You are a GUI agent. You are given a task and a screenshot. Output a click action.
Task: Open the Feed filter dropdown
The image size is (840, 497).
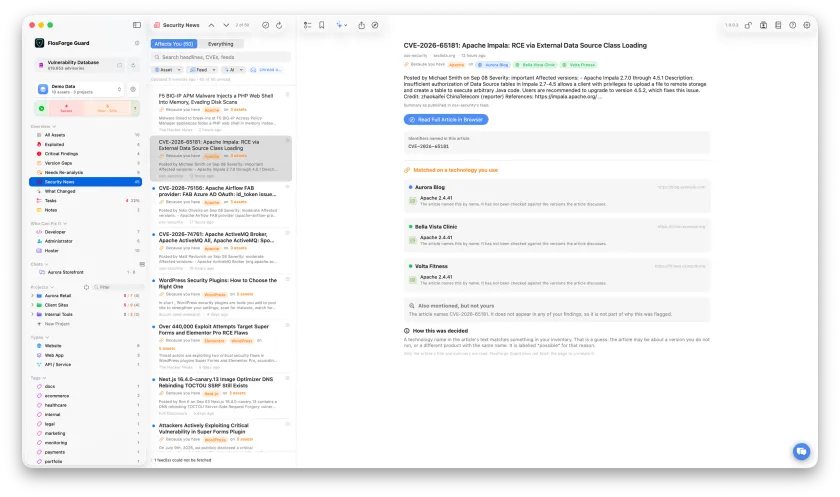pos(201,70)
